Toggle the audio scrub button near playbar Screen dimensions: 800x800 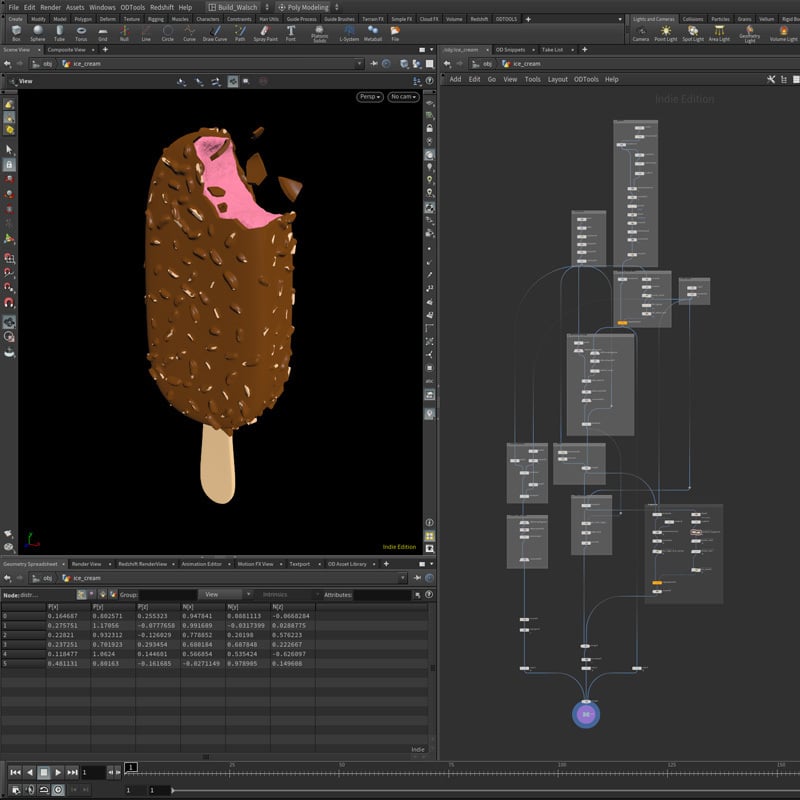click(30, 790)
